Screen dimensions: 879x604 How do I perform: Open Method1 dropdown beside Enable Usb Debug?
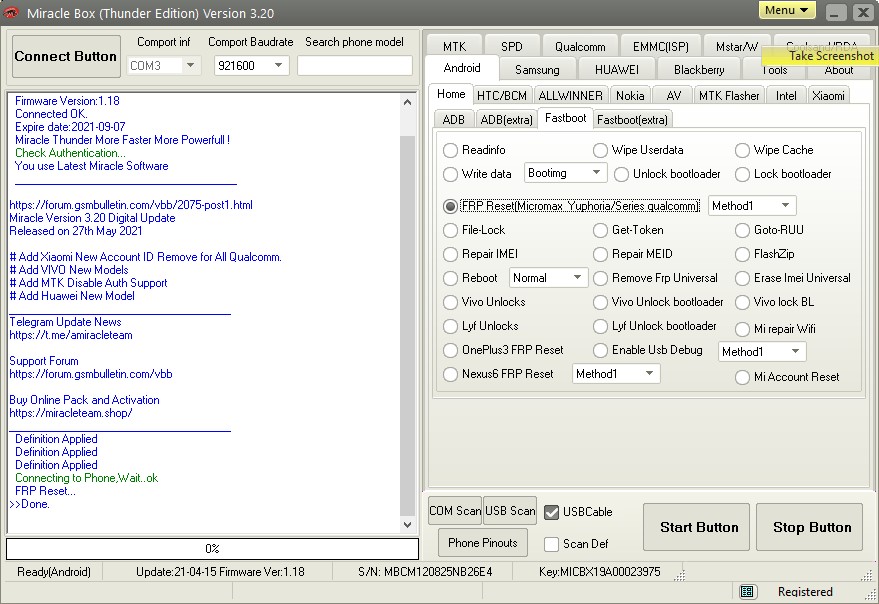click(795, 352)
